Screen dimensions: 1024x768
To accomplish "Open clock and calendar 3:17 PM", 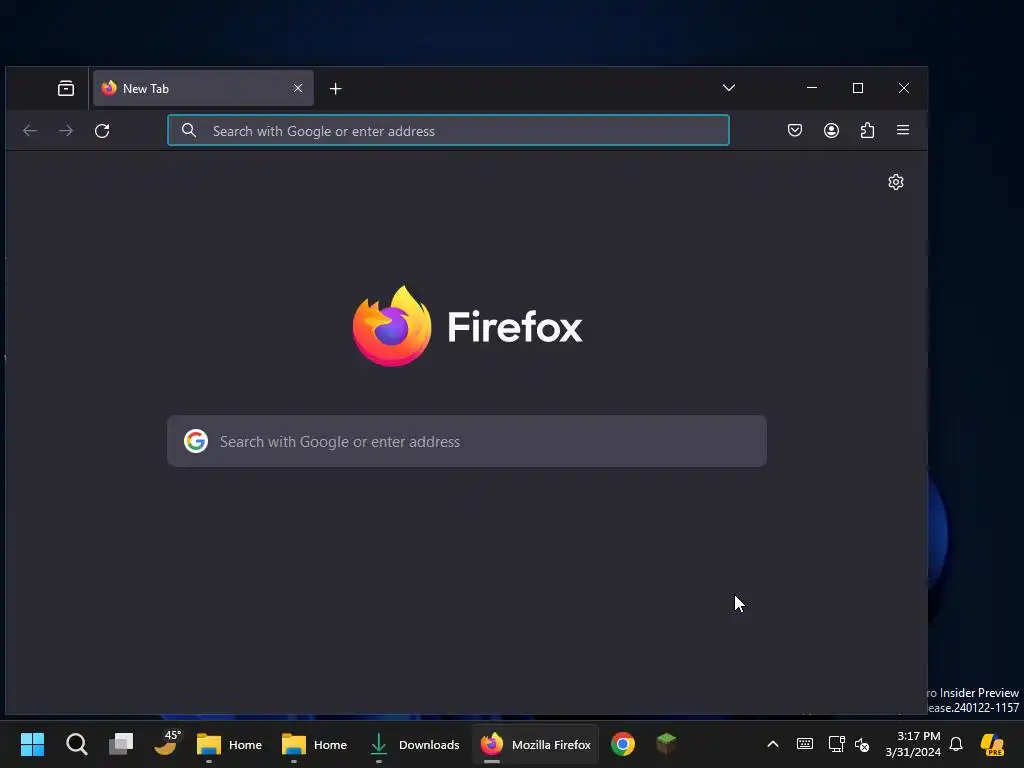I will [x=913, y=744].
